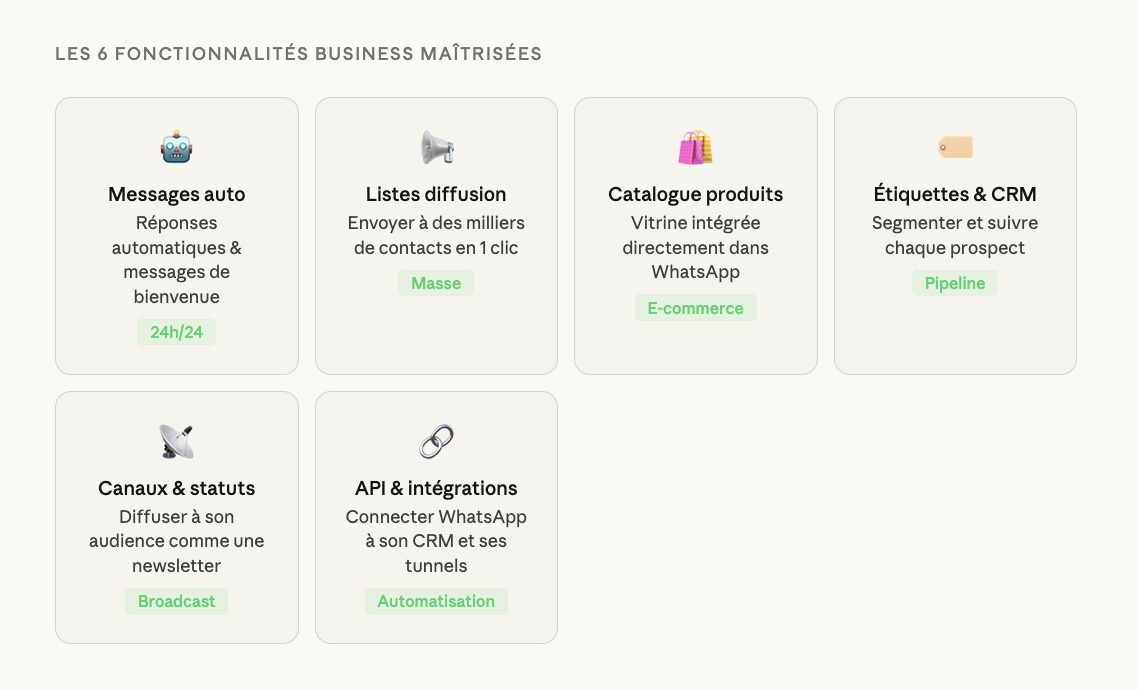Click the Pipeline tag
Image resolution: width=1138 pixels, height=690 pixels.
(x=955, y=283)
